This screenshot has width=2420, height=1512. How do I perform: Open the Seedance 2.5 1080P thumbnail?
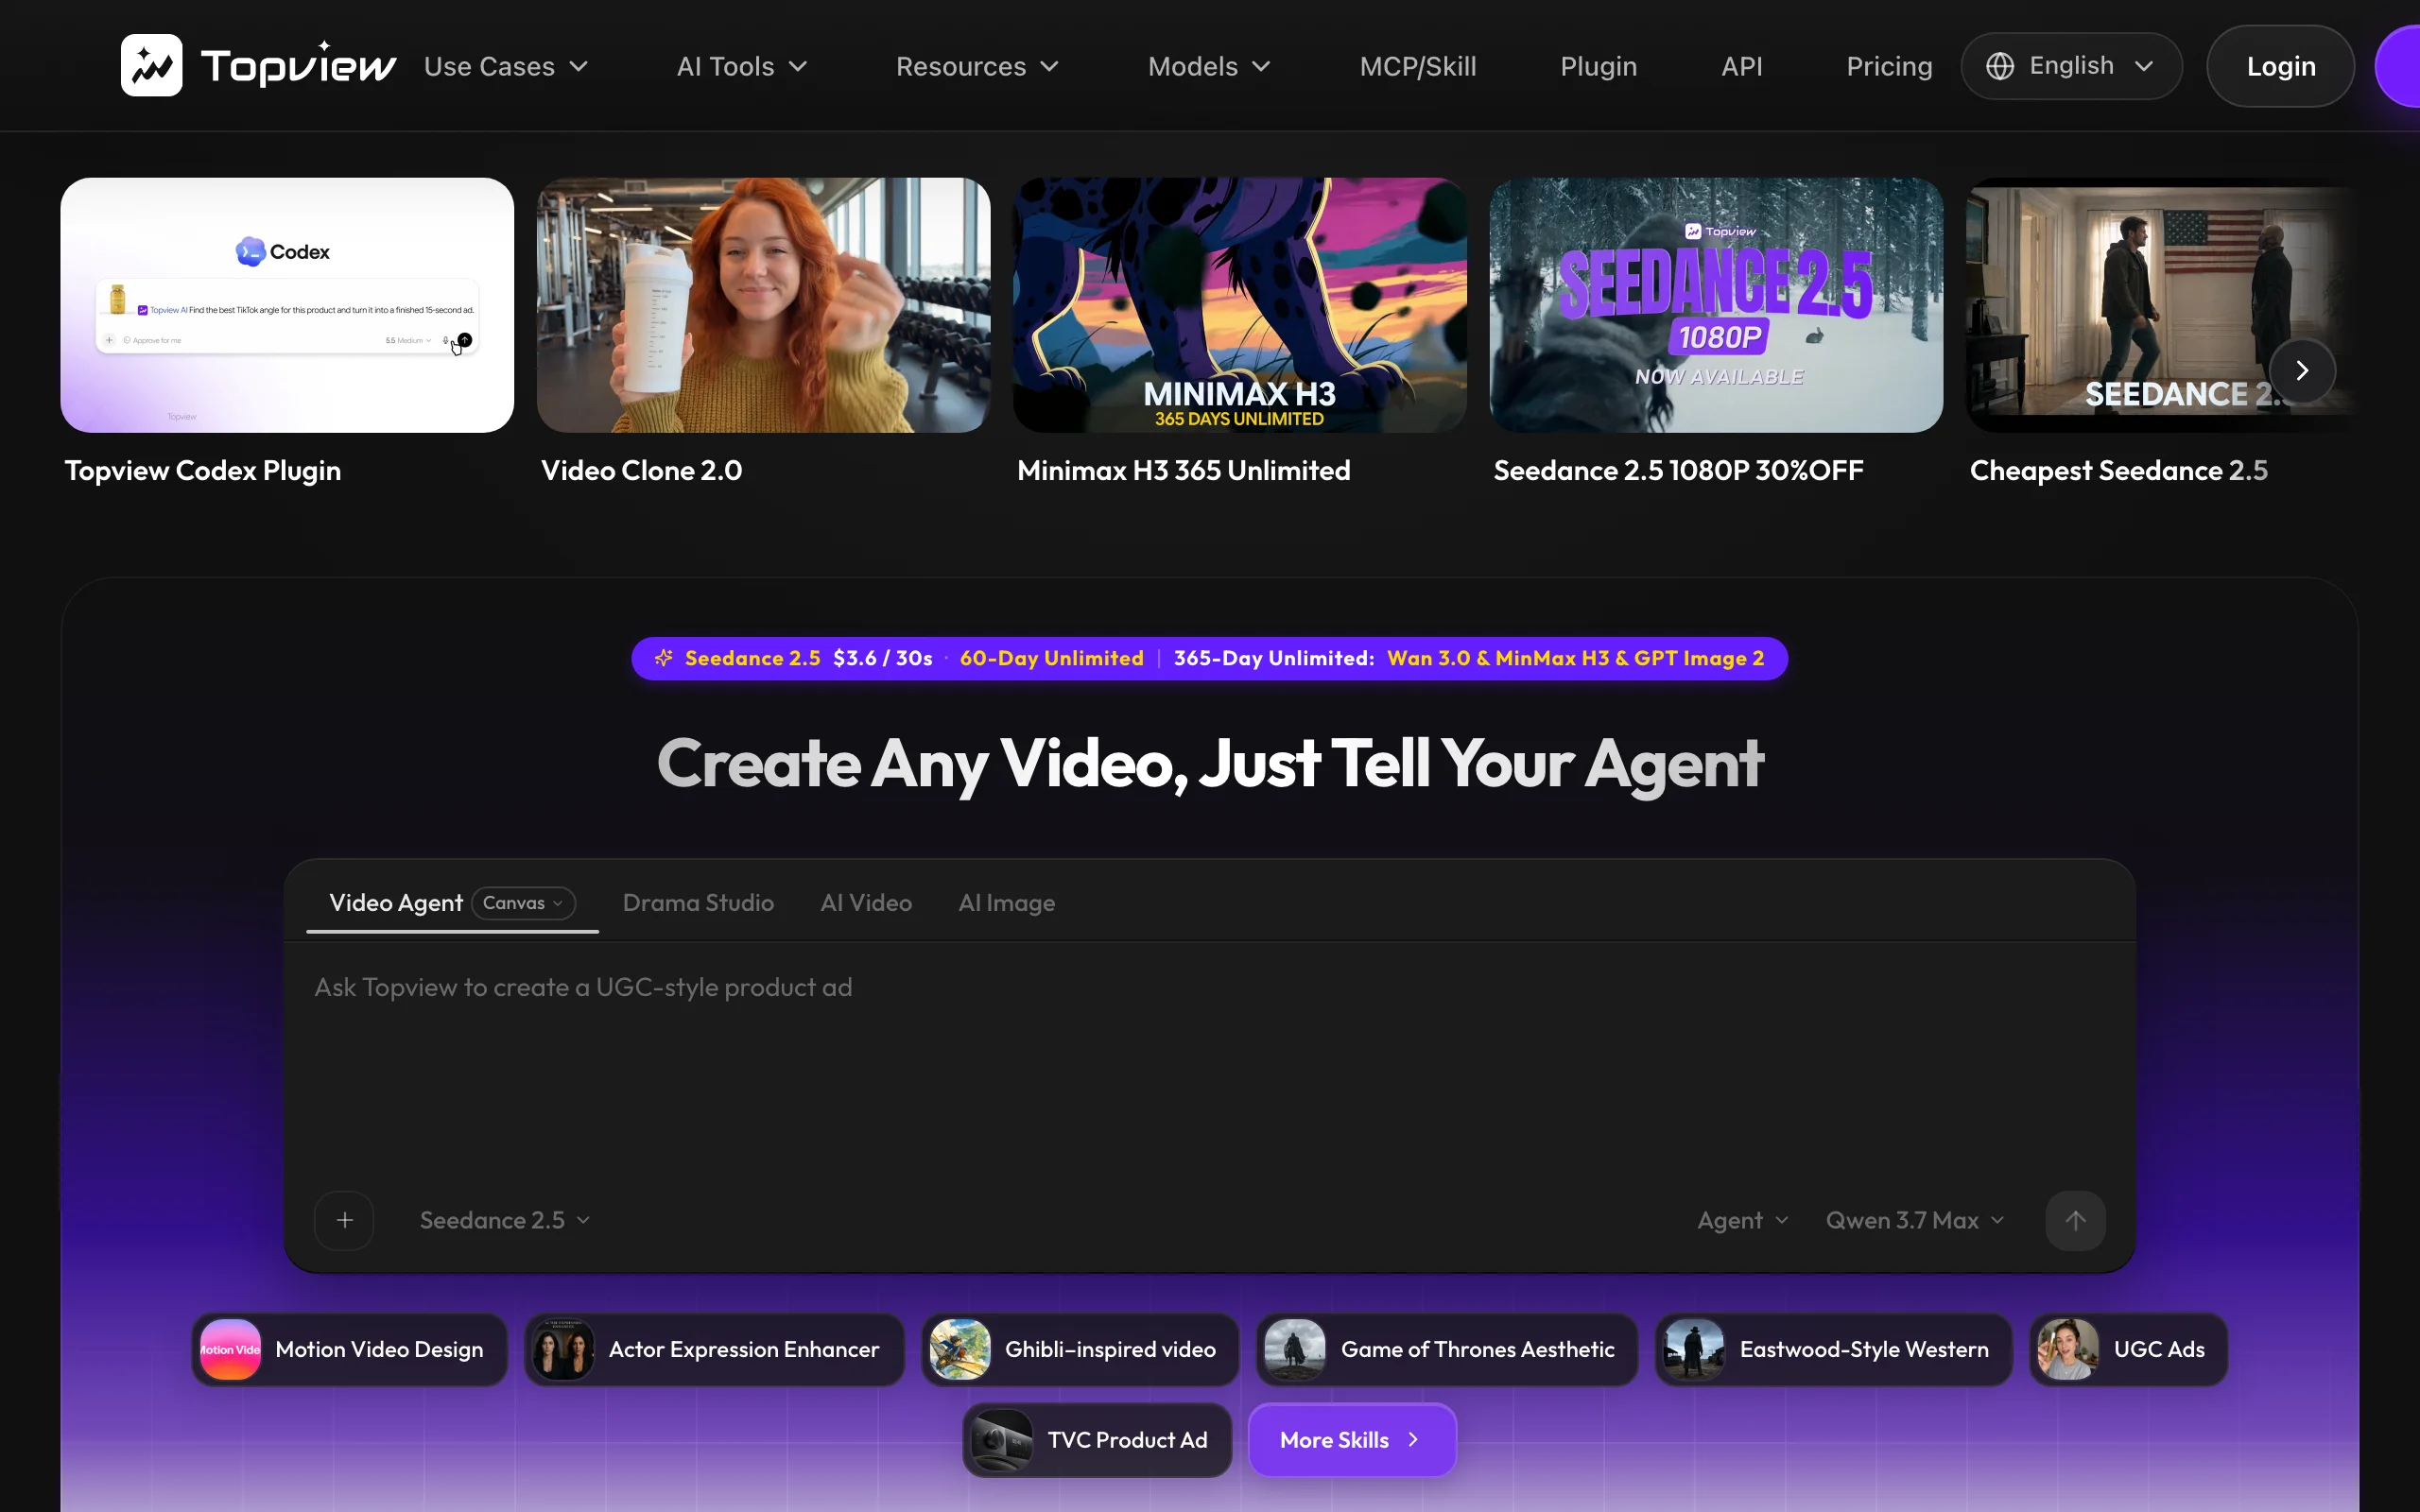(1716, 305)
